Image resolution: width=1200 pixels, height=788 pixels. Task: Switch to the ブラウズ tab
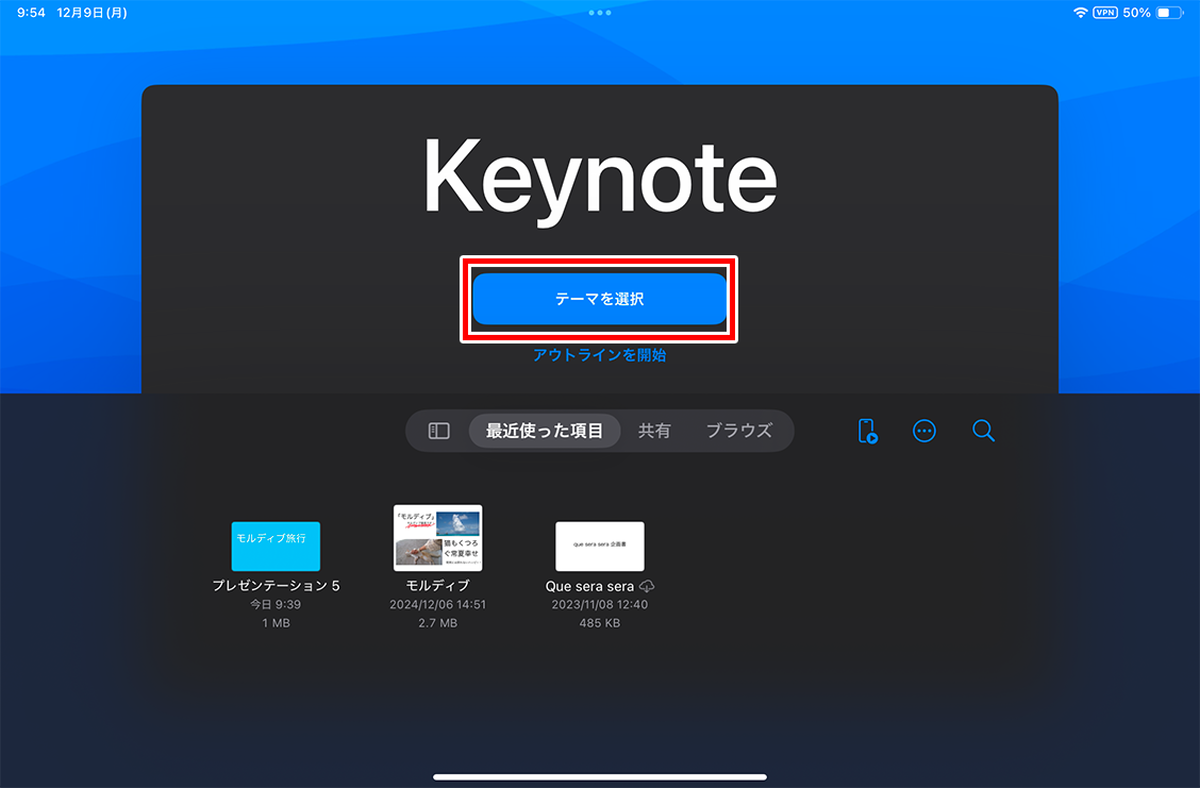click(x=739, y=431)
